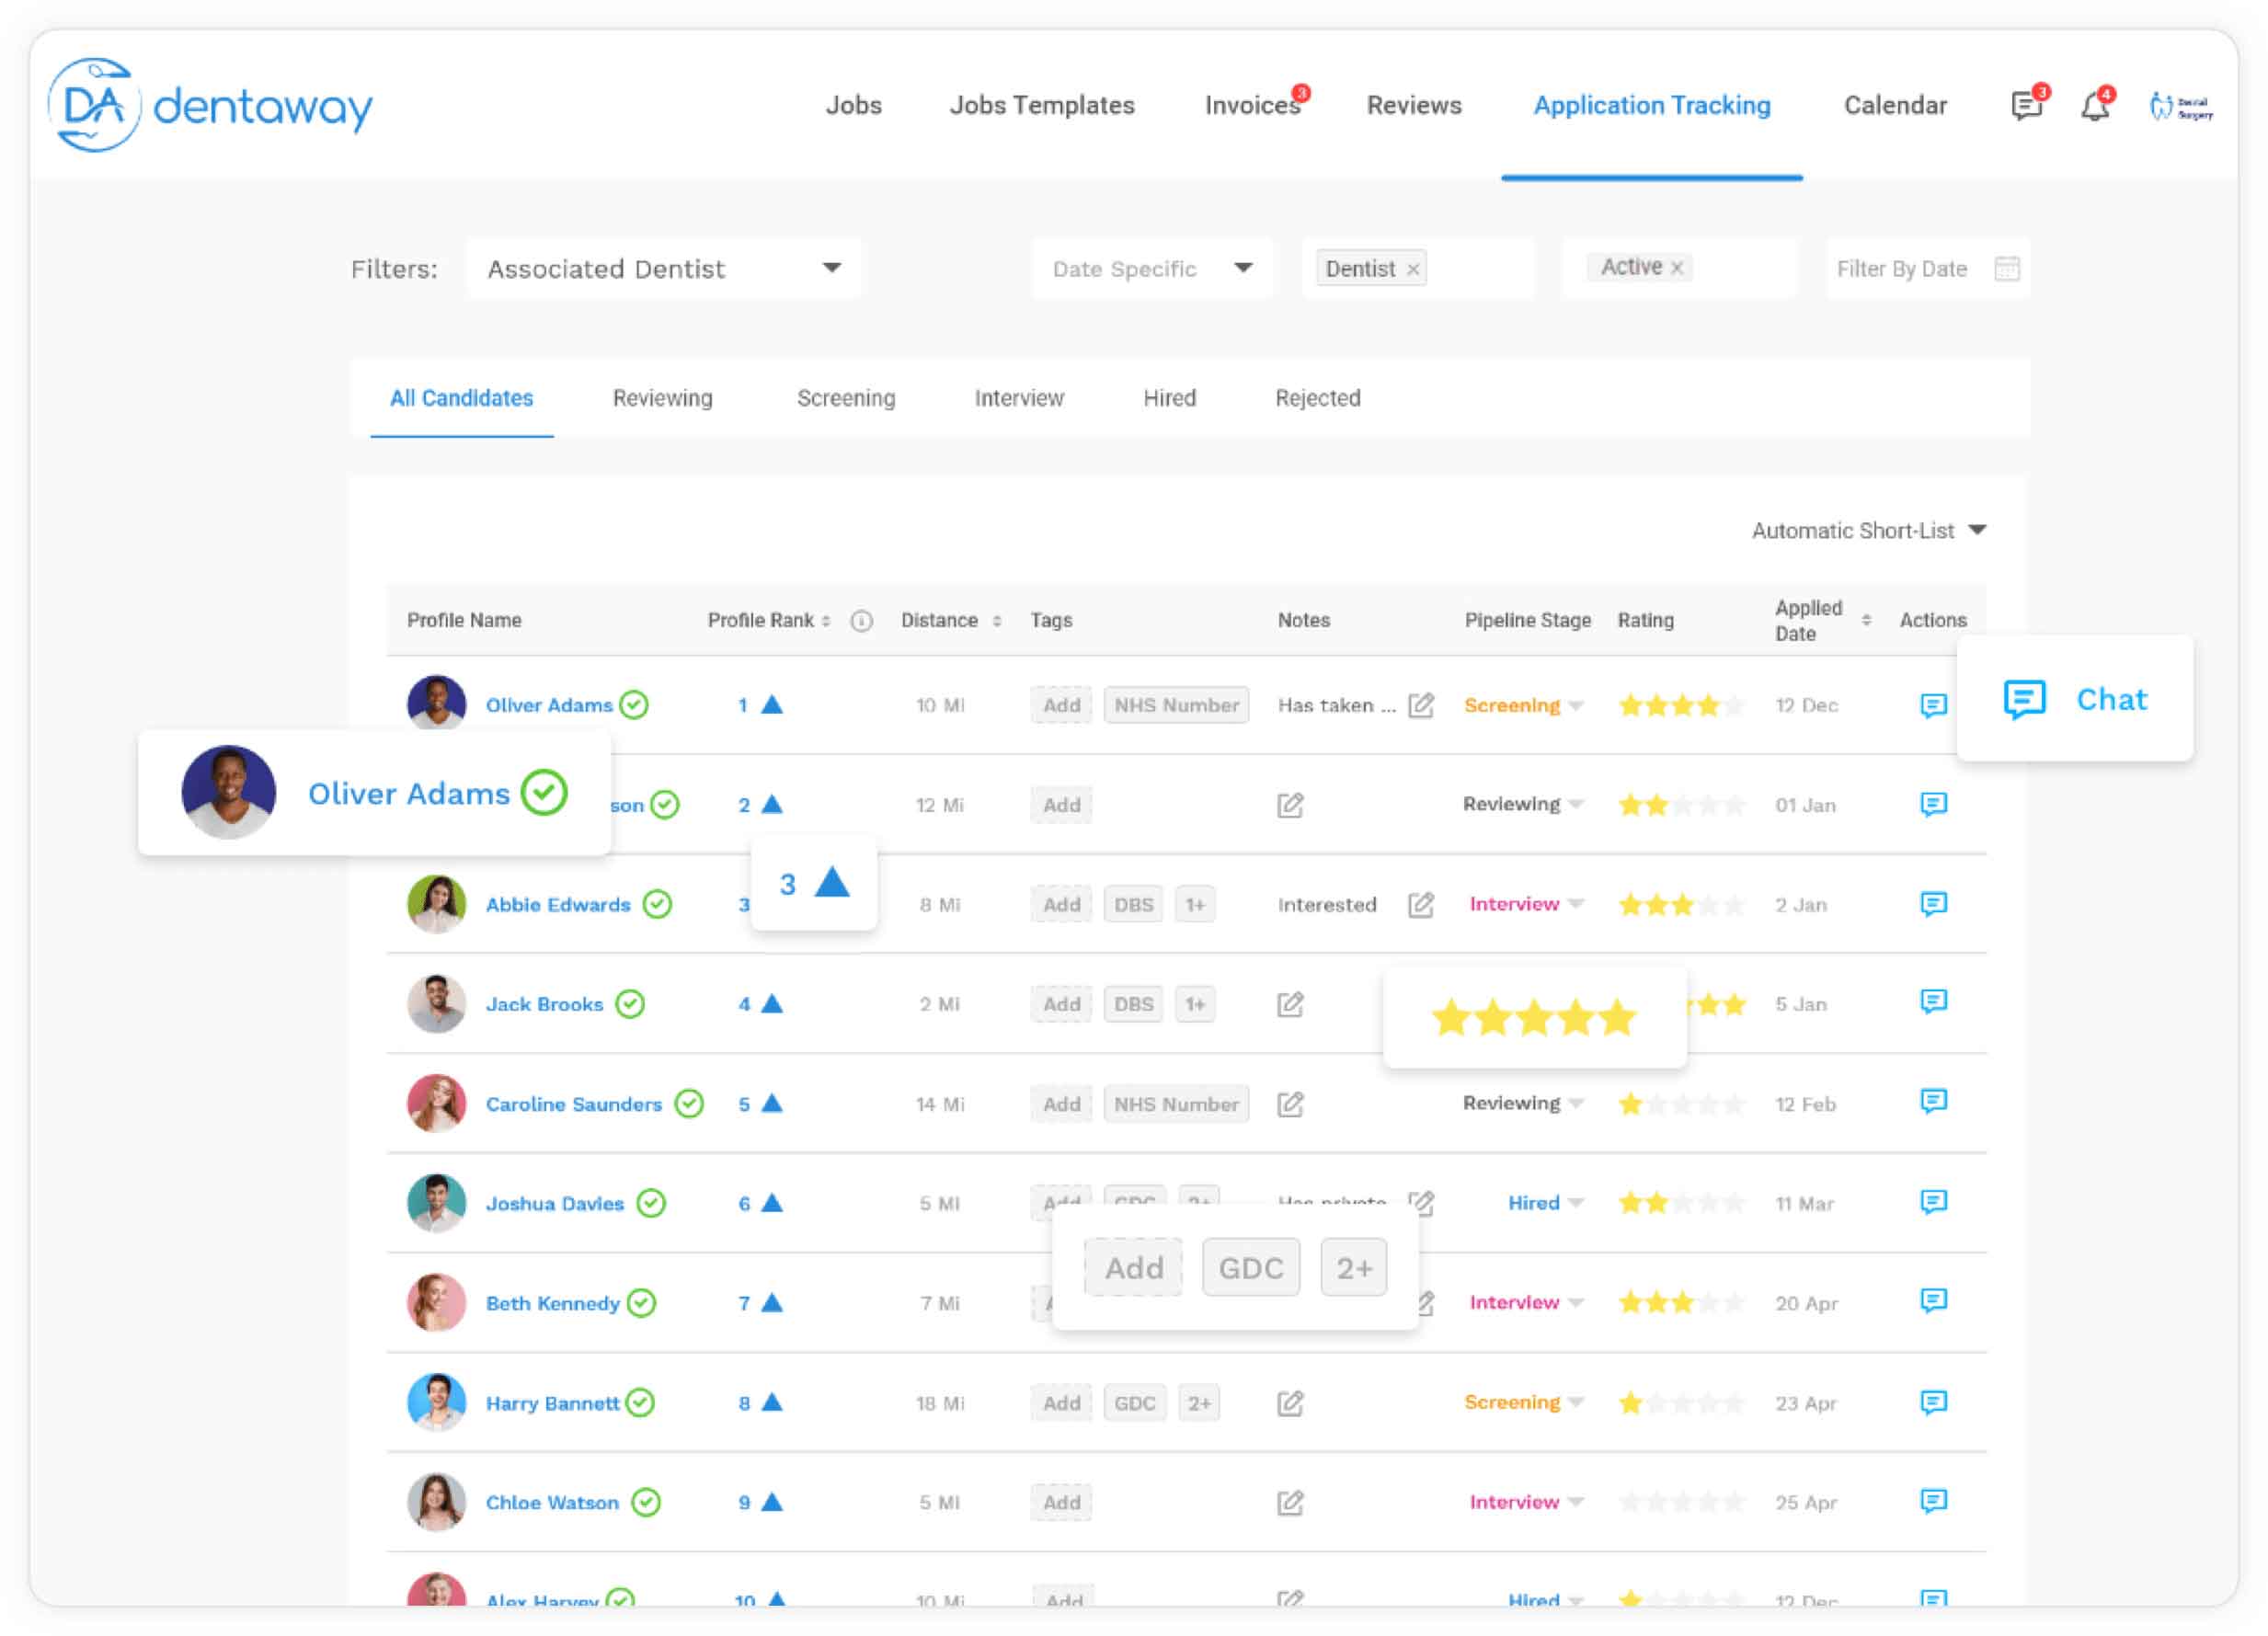Expand the Automatic Short-List dropdown
The width and height of the screenshot is (2268, 1636).
[1868, 530]
